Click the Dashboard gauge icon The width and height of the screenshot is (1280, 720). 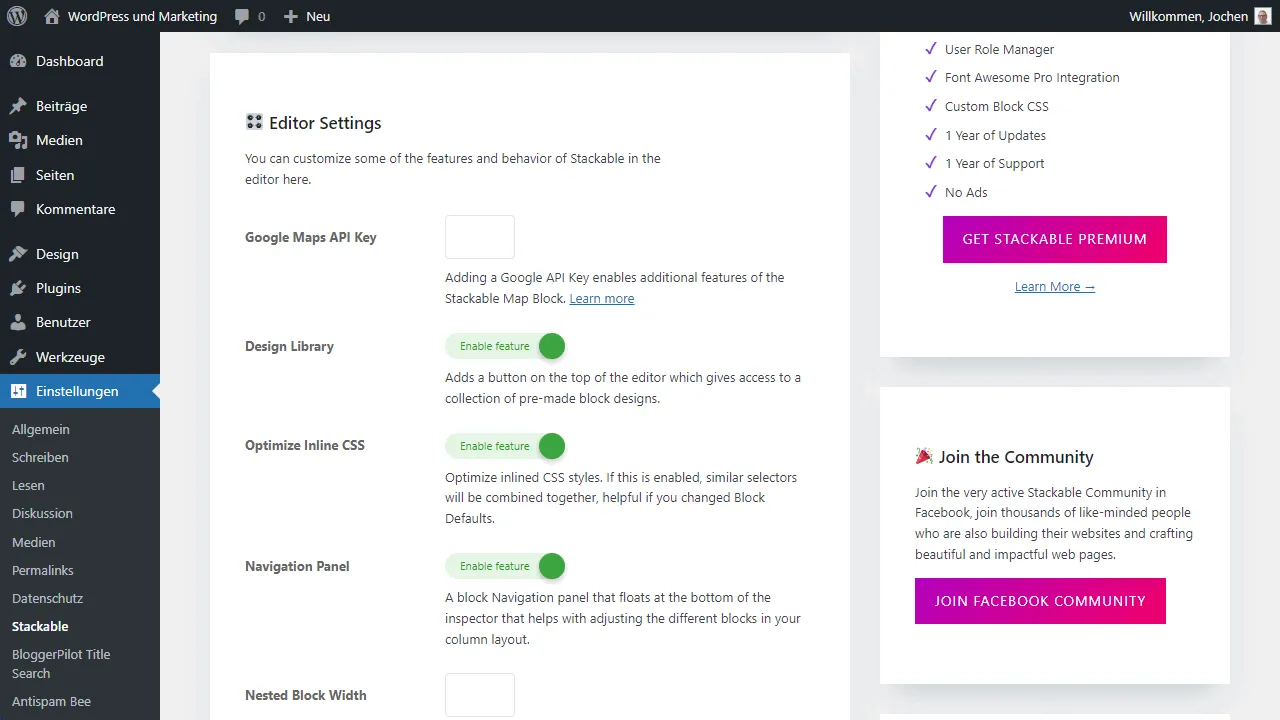point(18,61)
